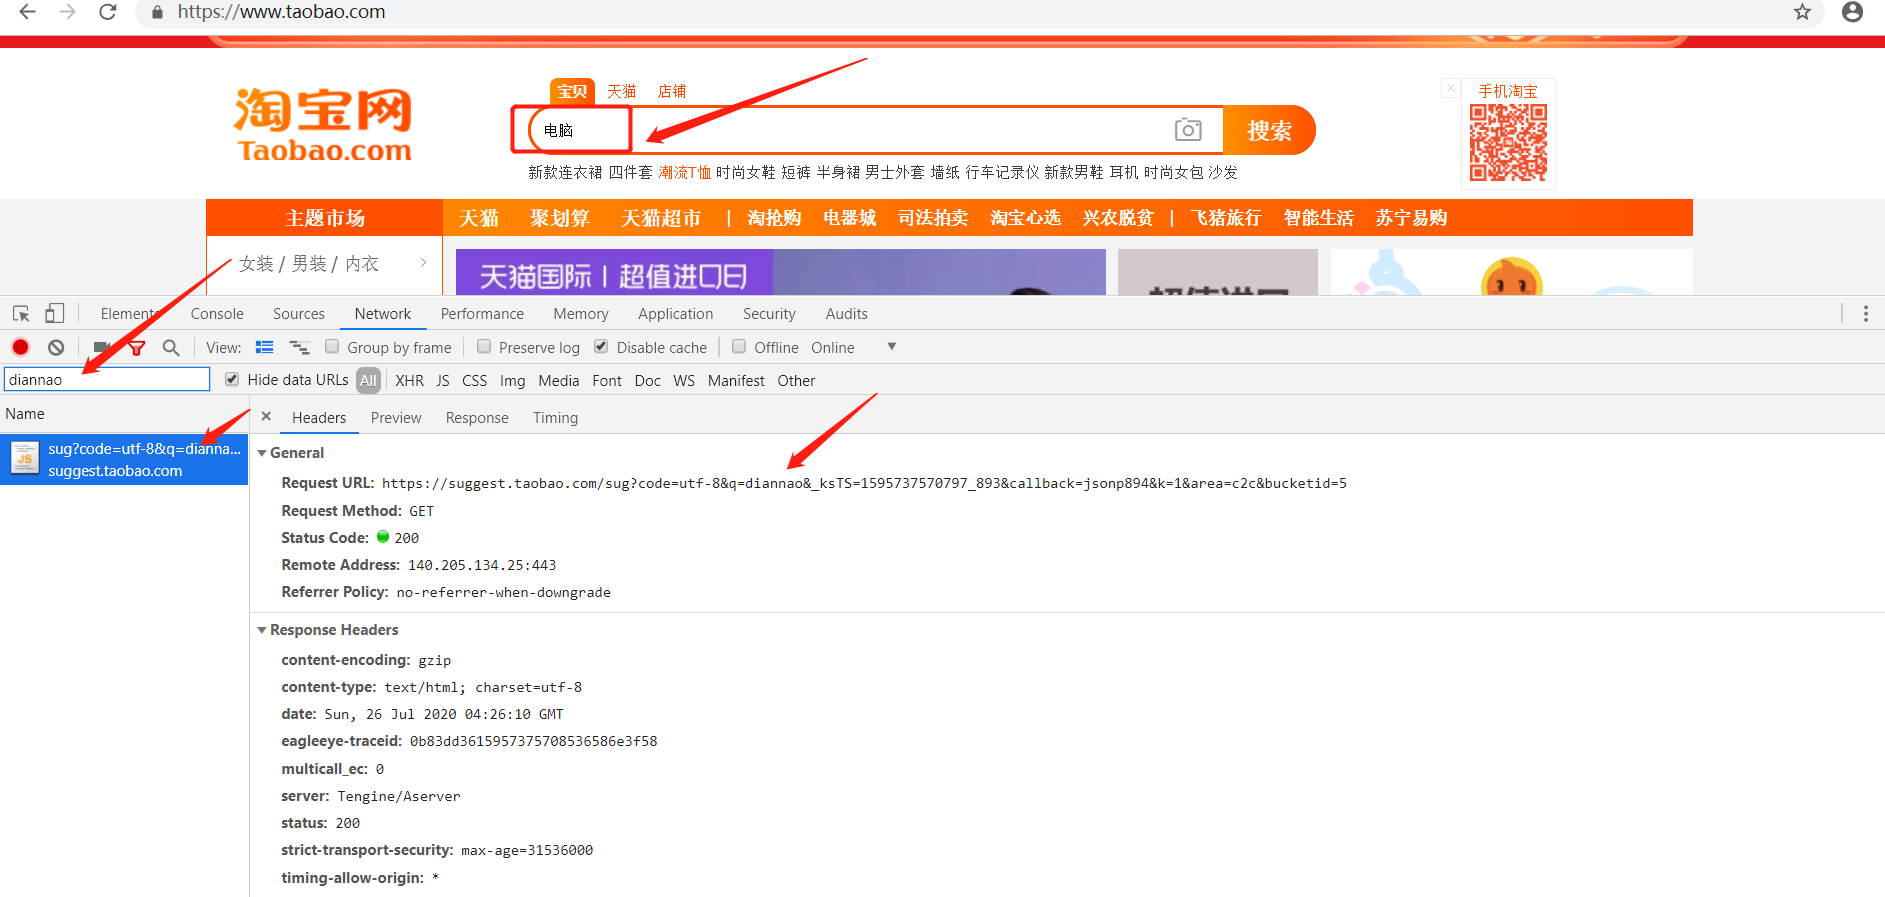The image size is (1885, 897).
Task: Click the network filter input with diannao
Action: coord(107,379)
